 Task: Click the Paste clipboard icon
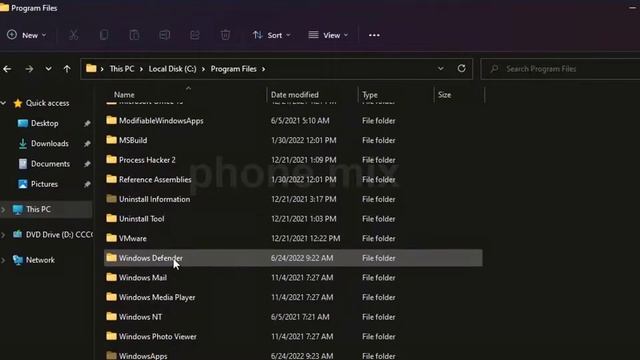point(134,35)
